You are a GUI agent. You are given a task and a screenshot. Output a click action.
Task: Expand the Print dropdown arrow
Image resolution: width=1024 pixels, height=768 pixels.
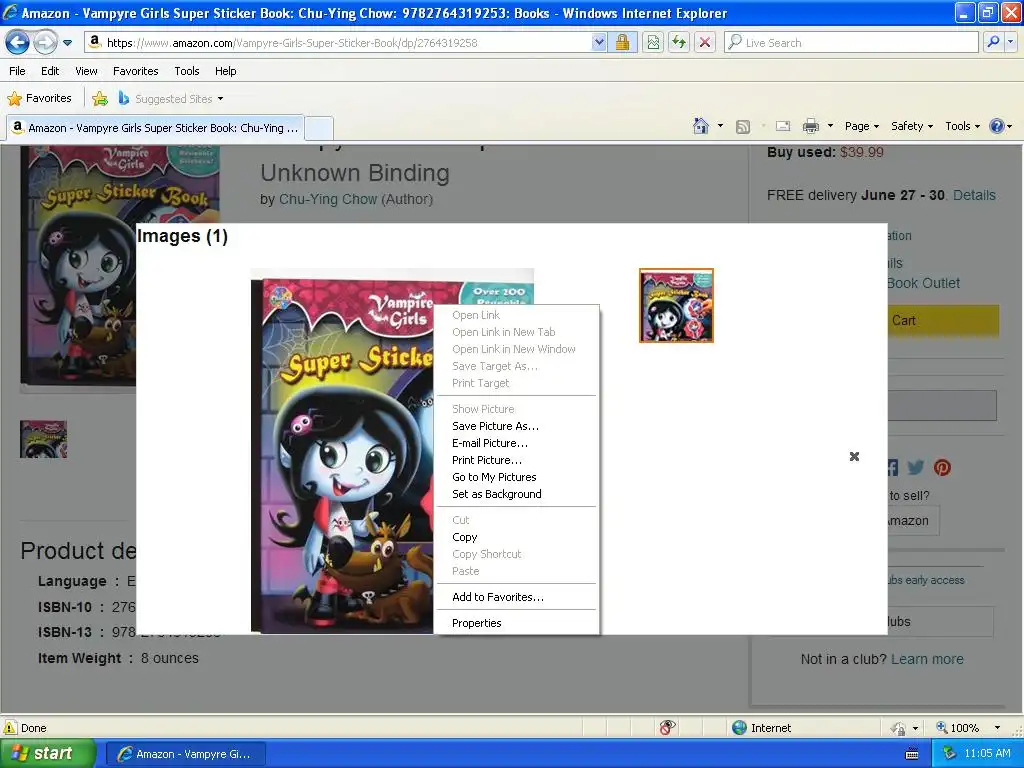tap(830, 126)
